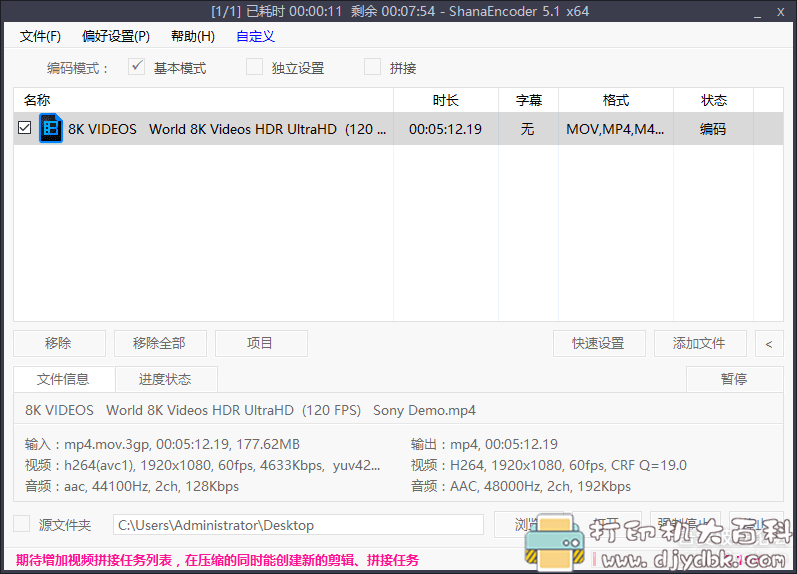Uncheck the 8K VIDEOS file row checkbox

pos(24,128)
